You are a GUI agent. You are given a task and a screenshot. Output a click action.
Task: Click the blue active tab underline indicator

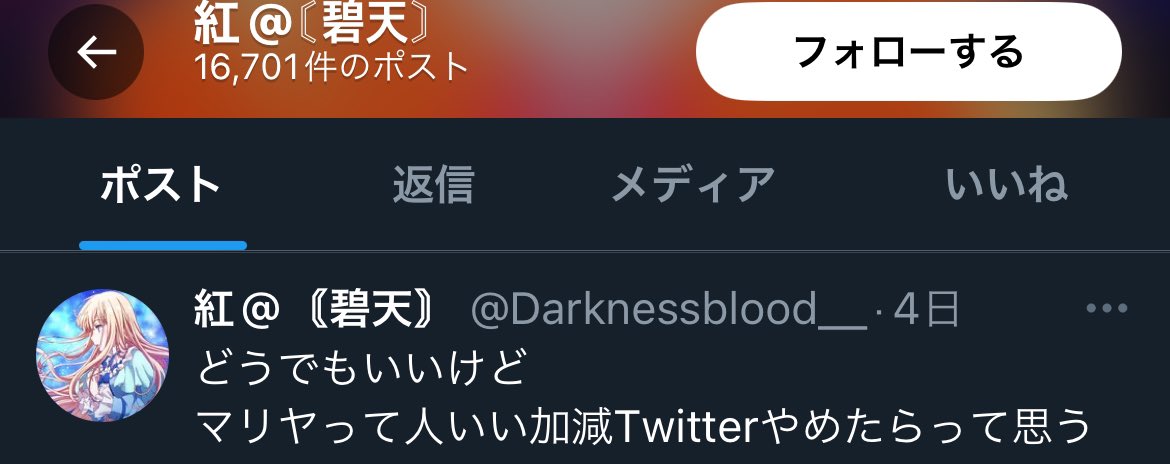coord(163,245)
